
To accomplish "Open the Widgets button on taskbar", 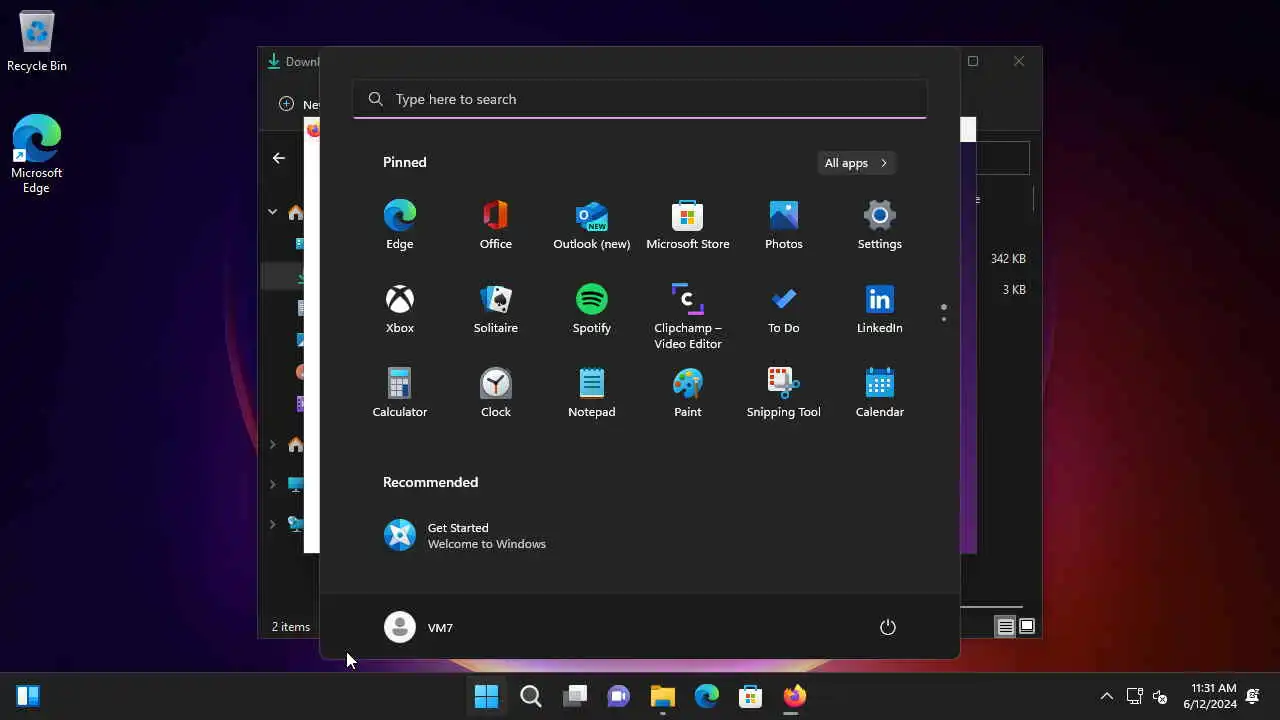I will 28,696.
